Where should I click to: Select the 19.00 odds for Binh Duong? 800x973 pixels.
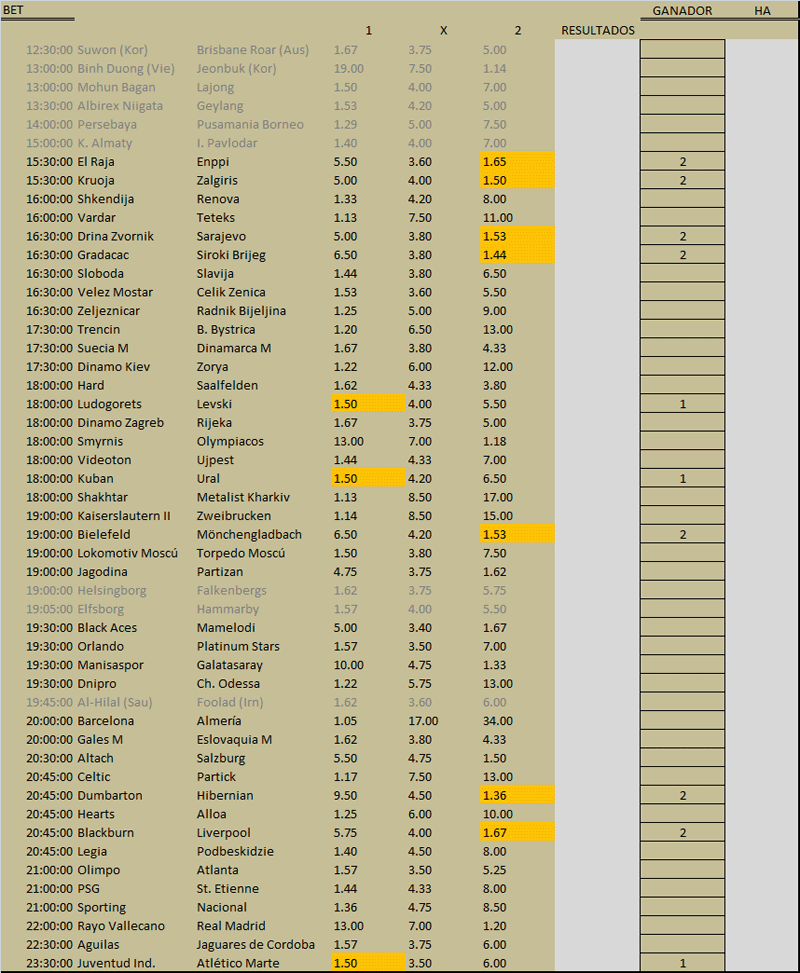(348, 68)
